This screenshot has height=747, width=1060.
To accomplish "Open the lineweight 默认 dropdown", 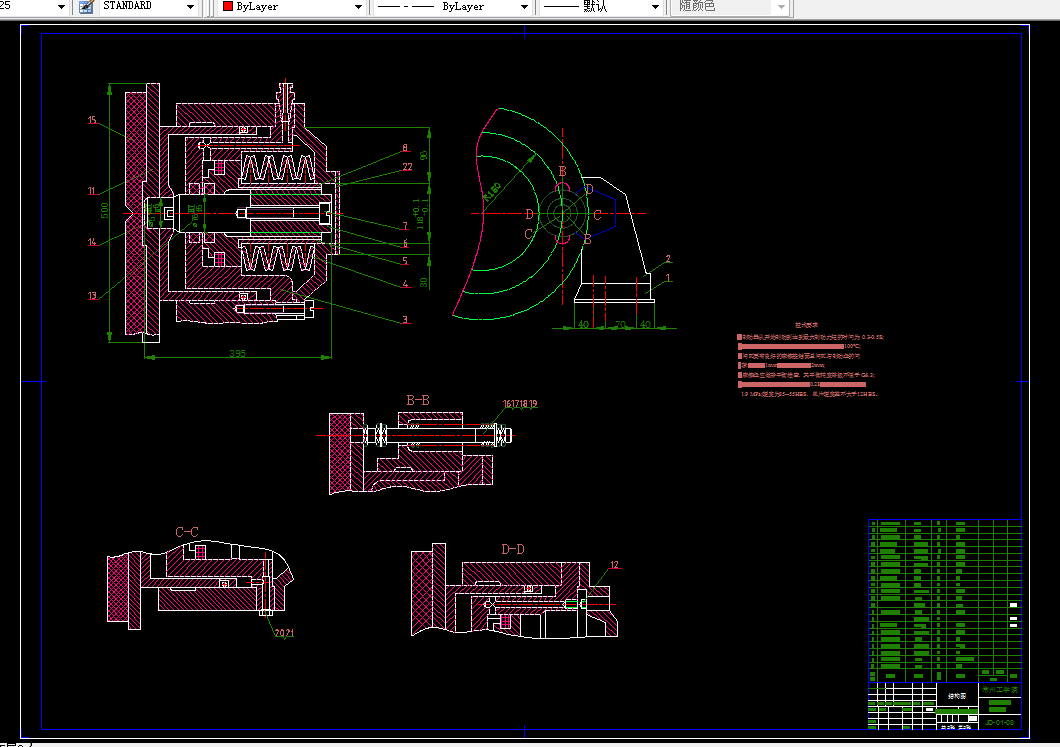I will [655, 7].
